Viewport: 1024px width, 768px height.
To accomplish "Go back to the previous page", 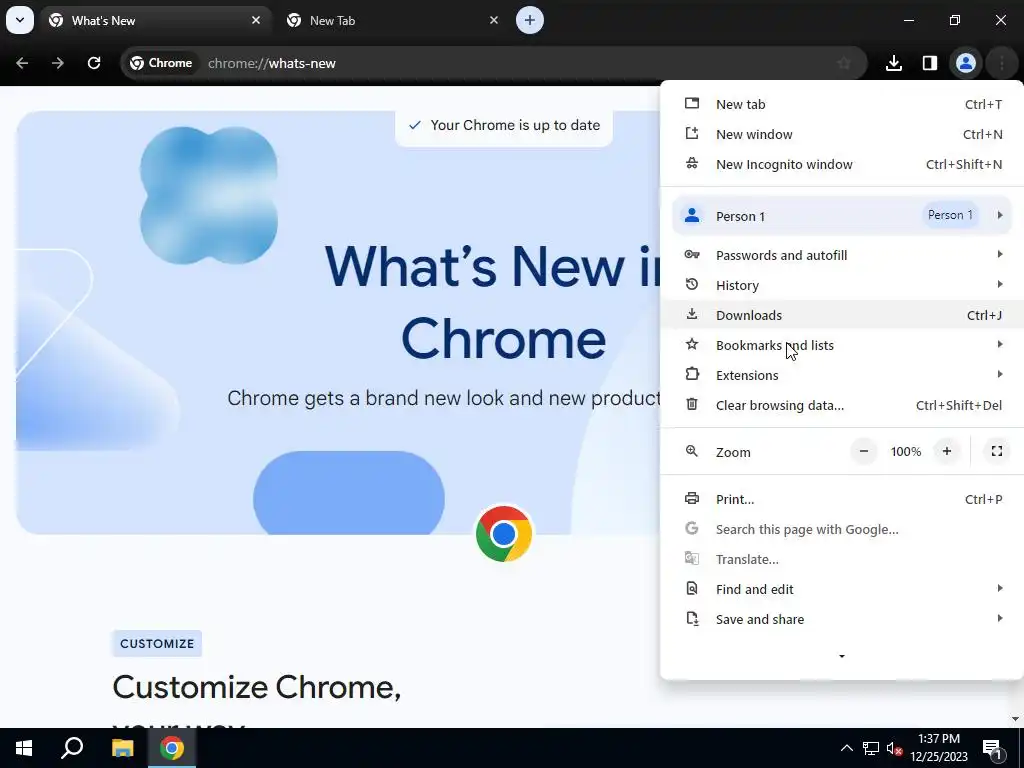I will (x=22, y=63).
